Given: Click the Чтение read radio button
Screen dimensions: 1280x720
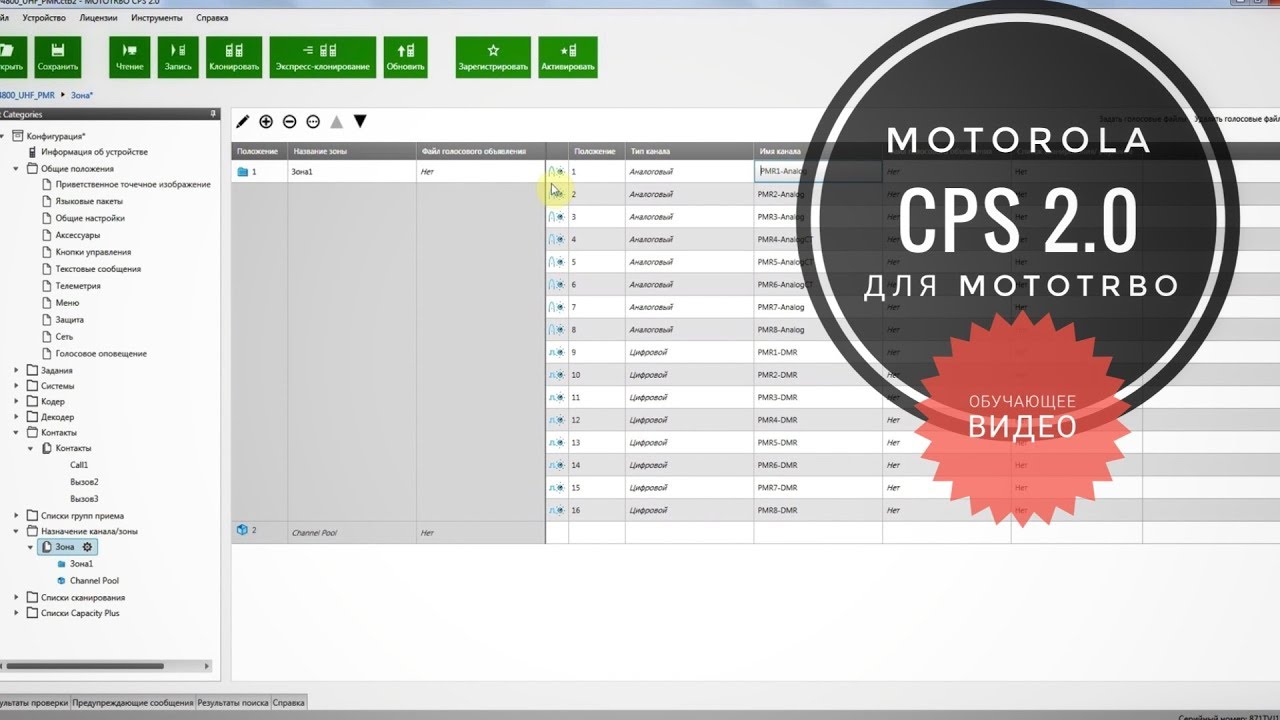Looking at the screenshot, I should tap(130, 57).
